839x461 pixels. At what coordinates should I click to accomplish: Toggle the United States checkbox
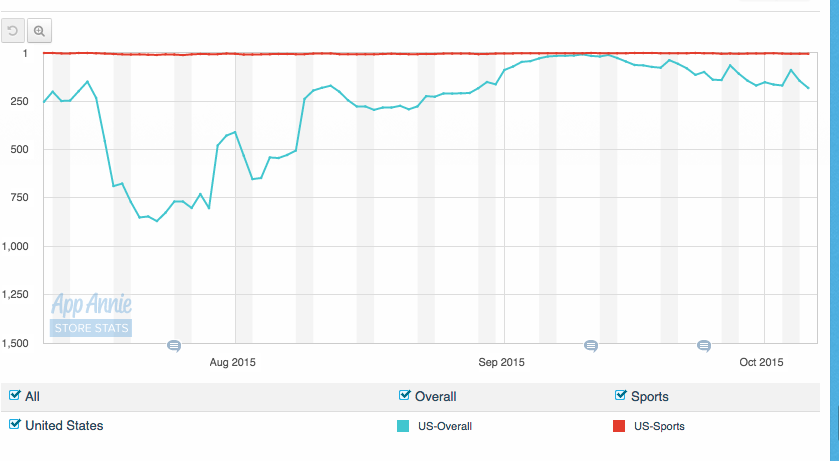15,425
